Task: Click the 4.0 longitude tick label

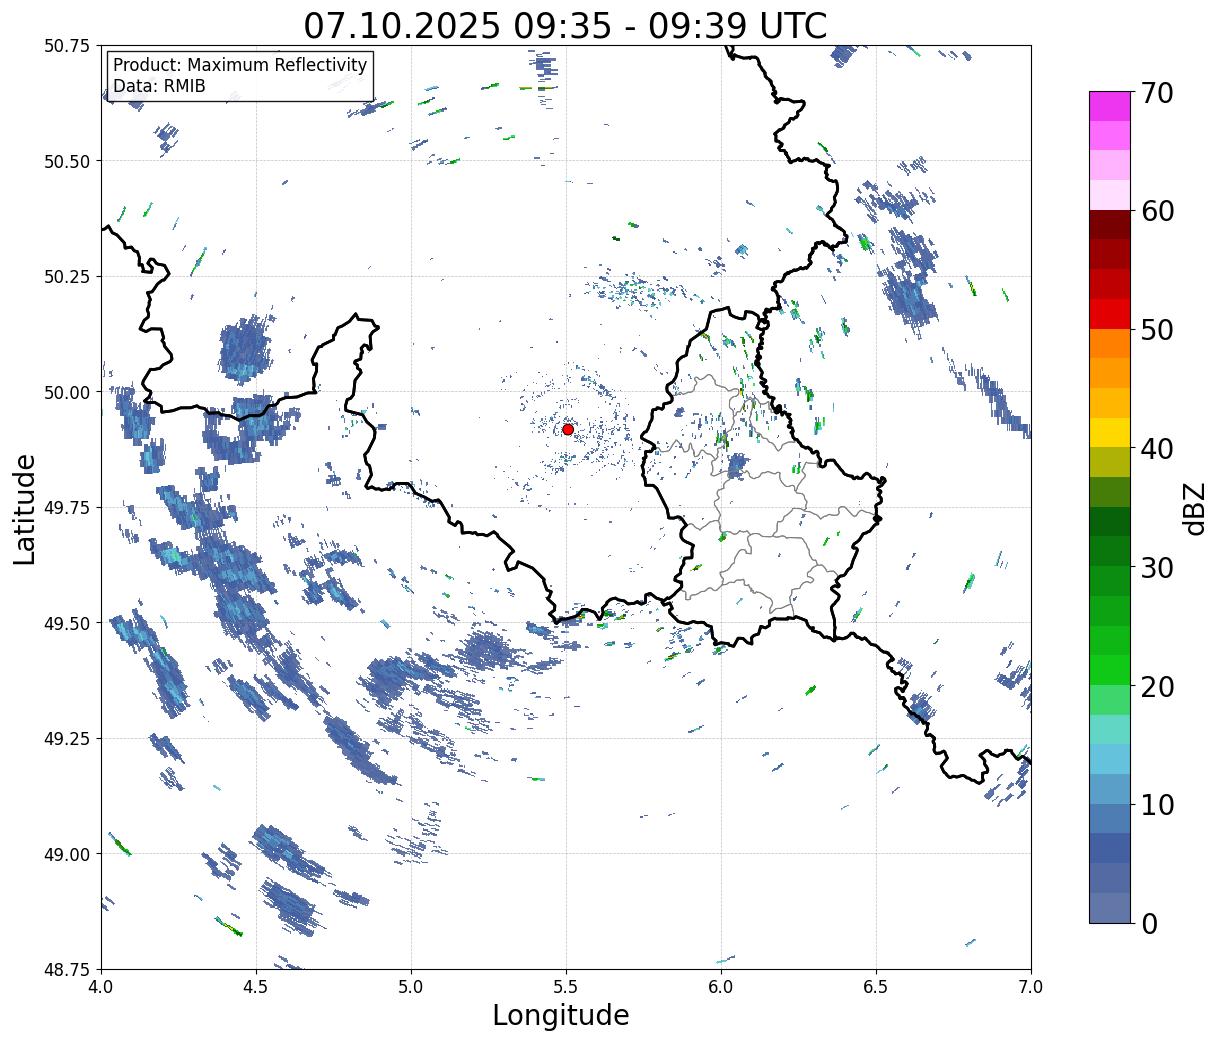Action: 101,987
